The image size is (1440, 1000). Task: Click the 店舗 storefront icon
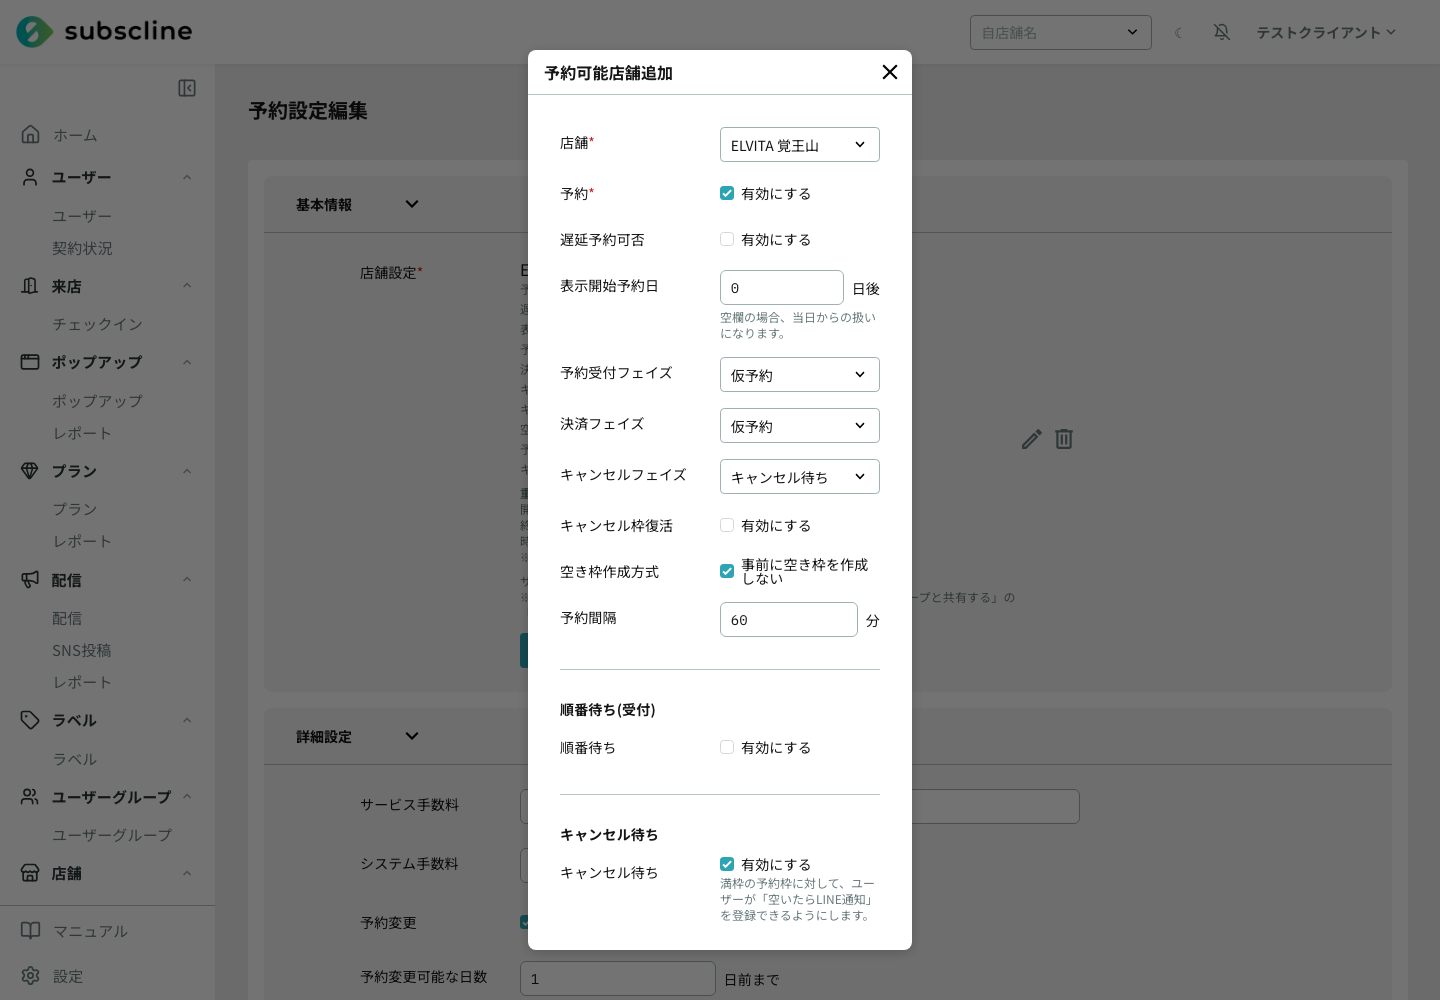pos(30,873)
